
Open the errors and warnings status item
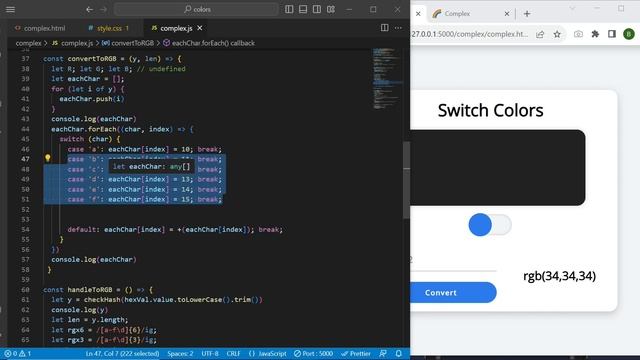[18, 353]
